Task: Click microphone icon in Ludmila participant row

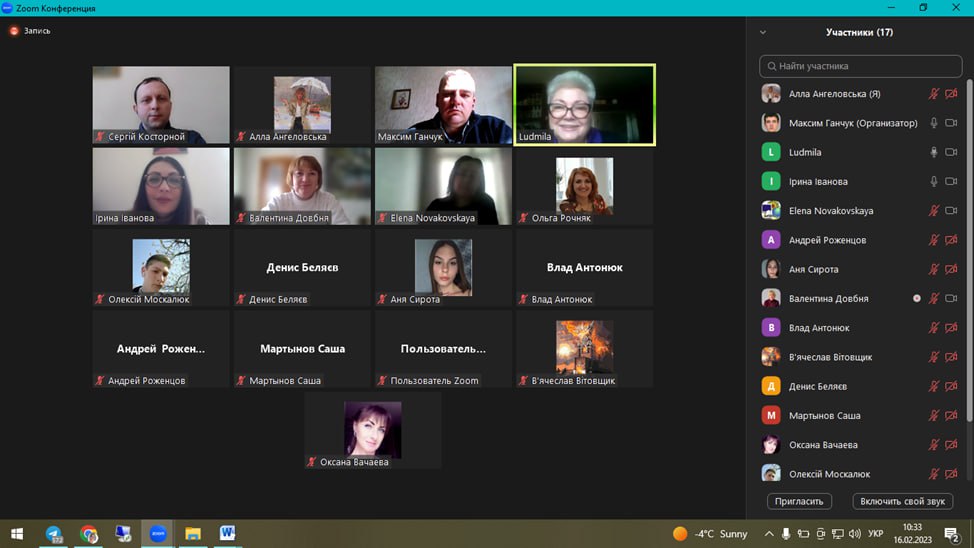Action: 934,152
